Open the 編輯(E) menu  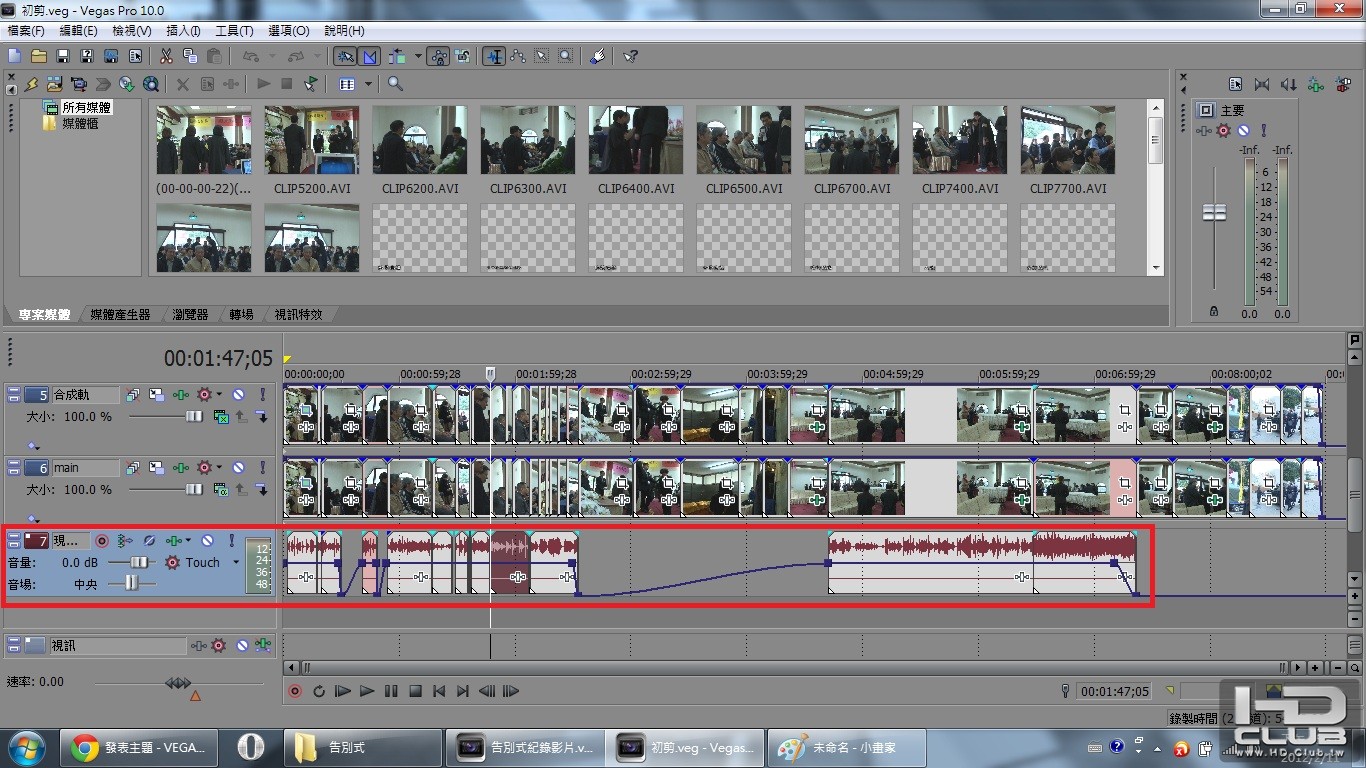coord(79,31)
